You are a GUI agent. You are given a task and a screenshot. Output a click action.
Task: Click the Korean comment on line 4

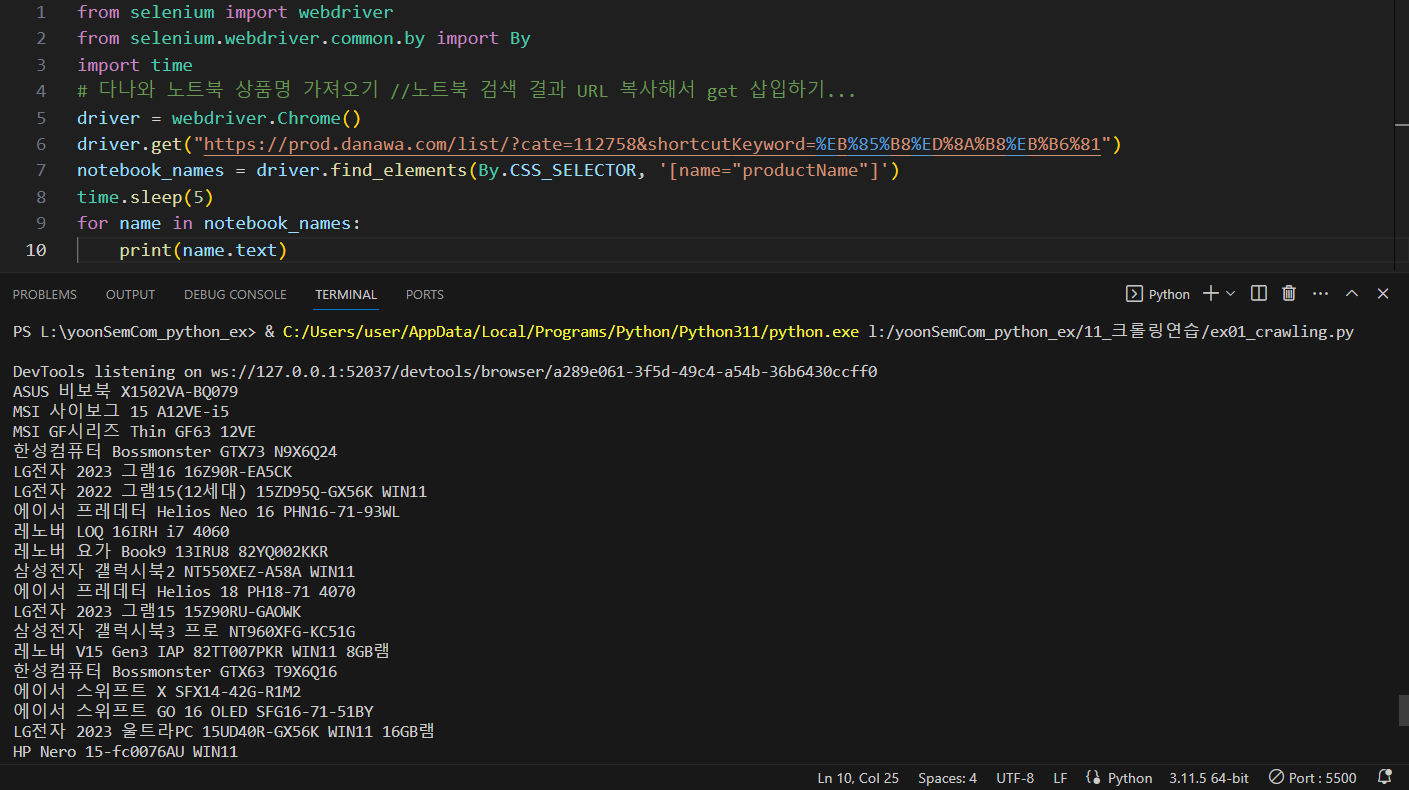(466, 91)
